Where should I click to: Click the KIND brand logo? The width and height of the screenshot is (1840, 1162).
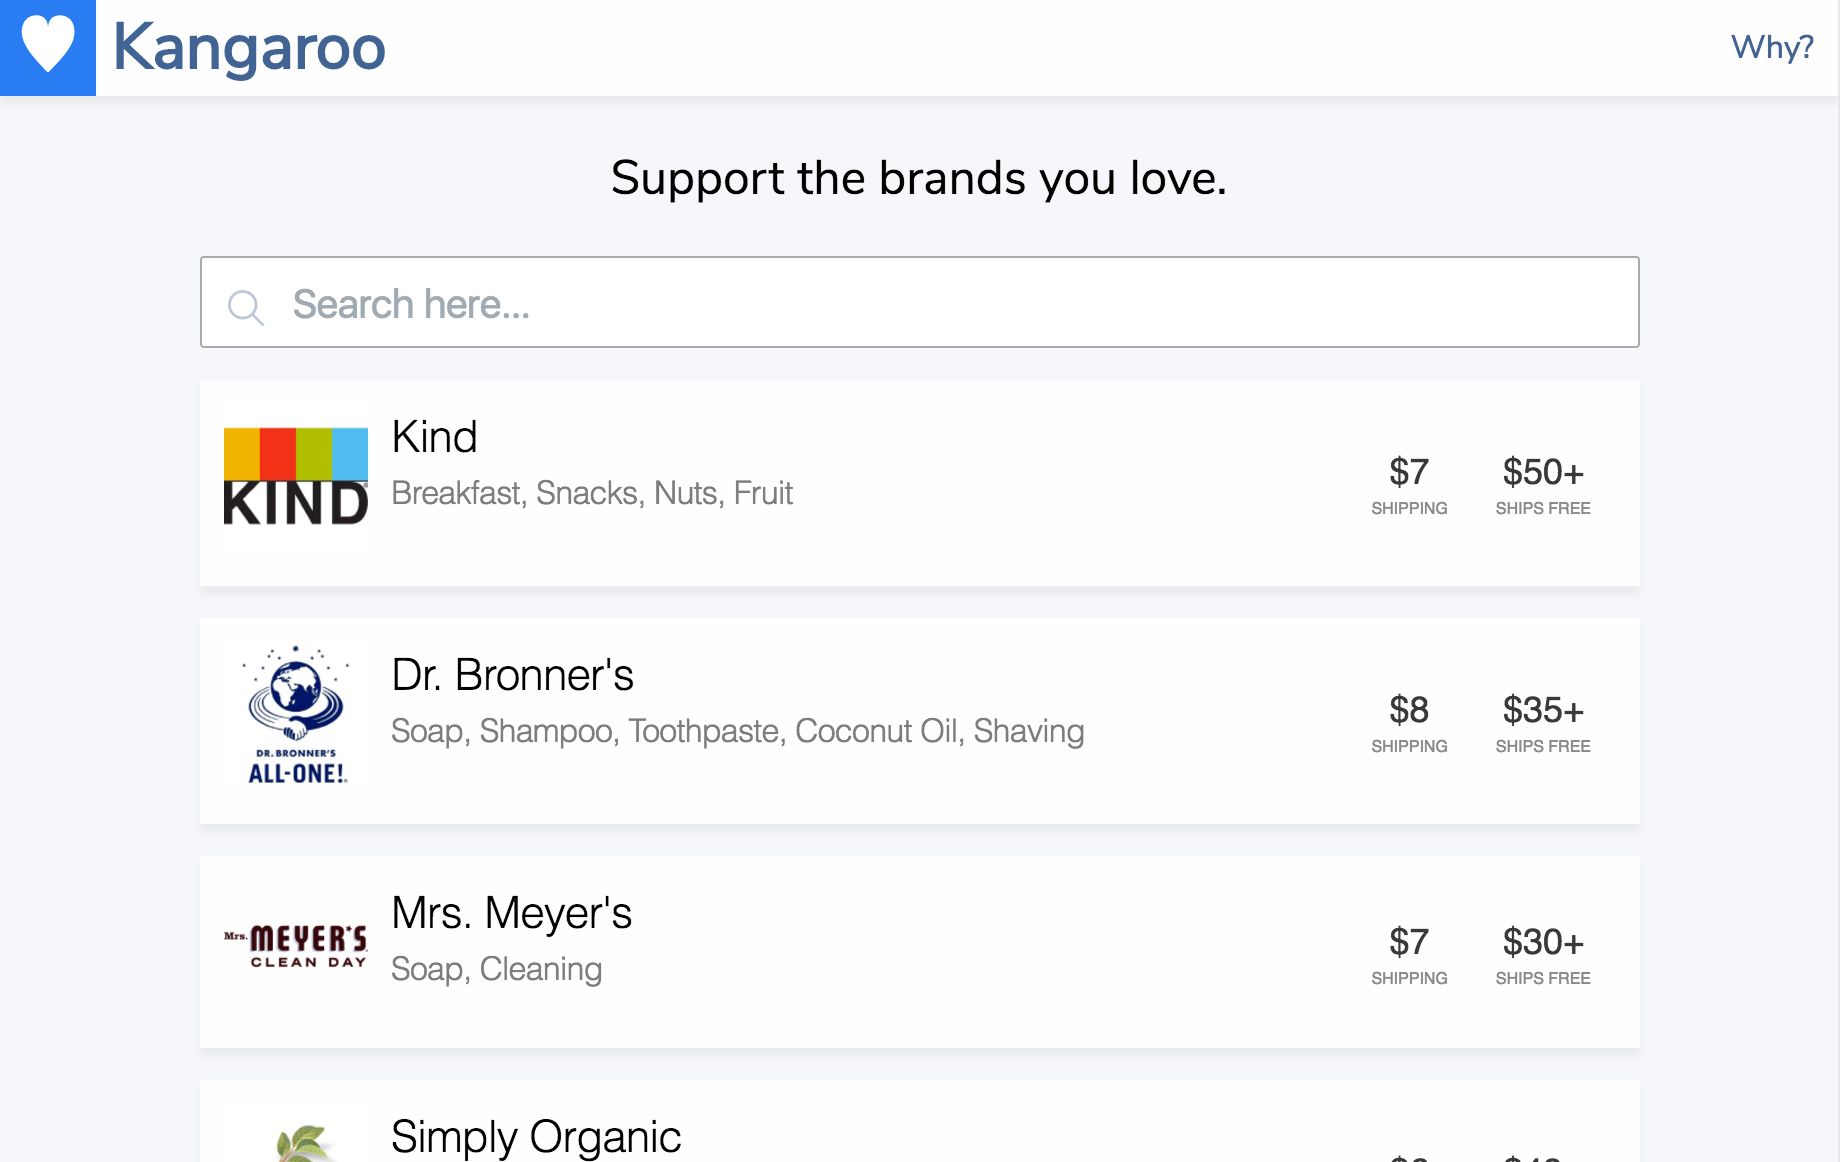(x=295, y=476)
